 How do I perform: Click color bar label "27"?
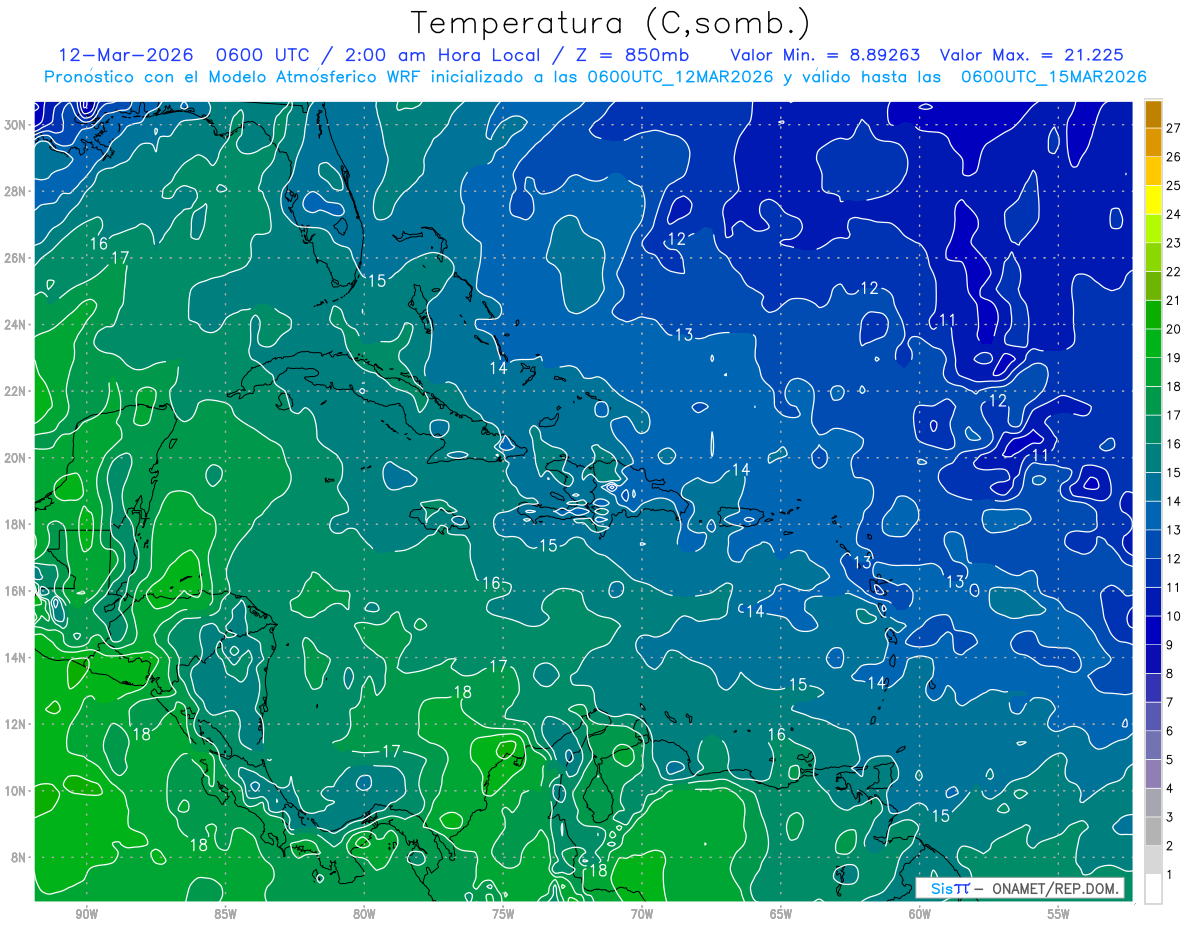1174,128
